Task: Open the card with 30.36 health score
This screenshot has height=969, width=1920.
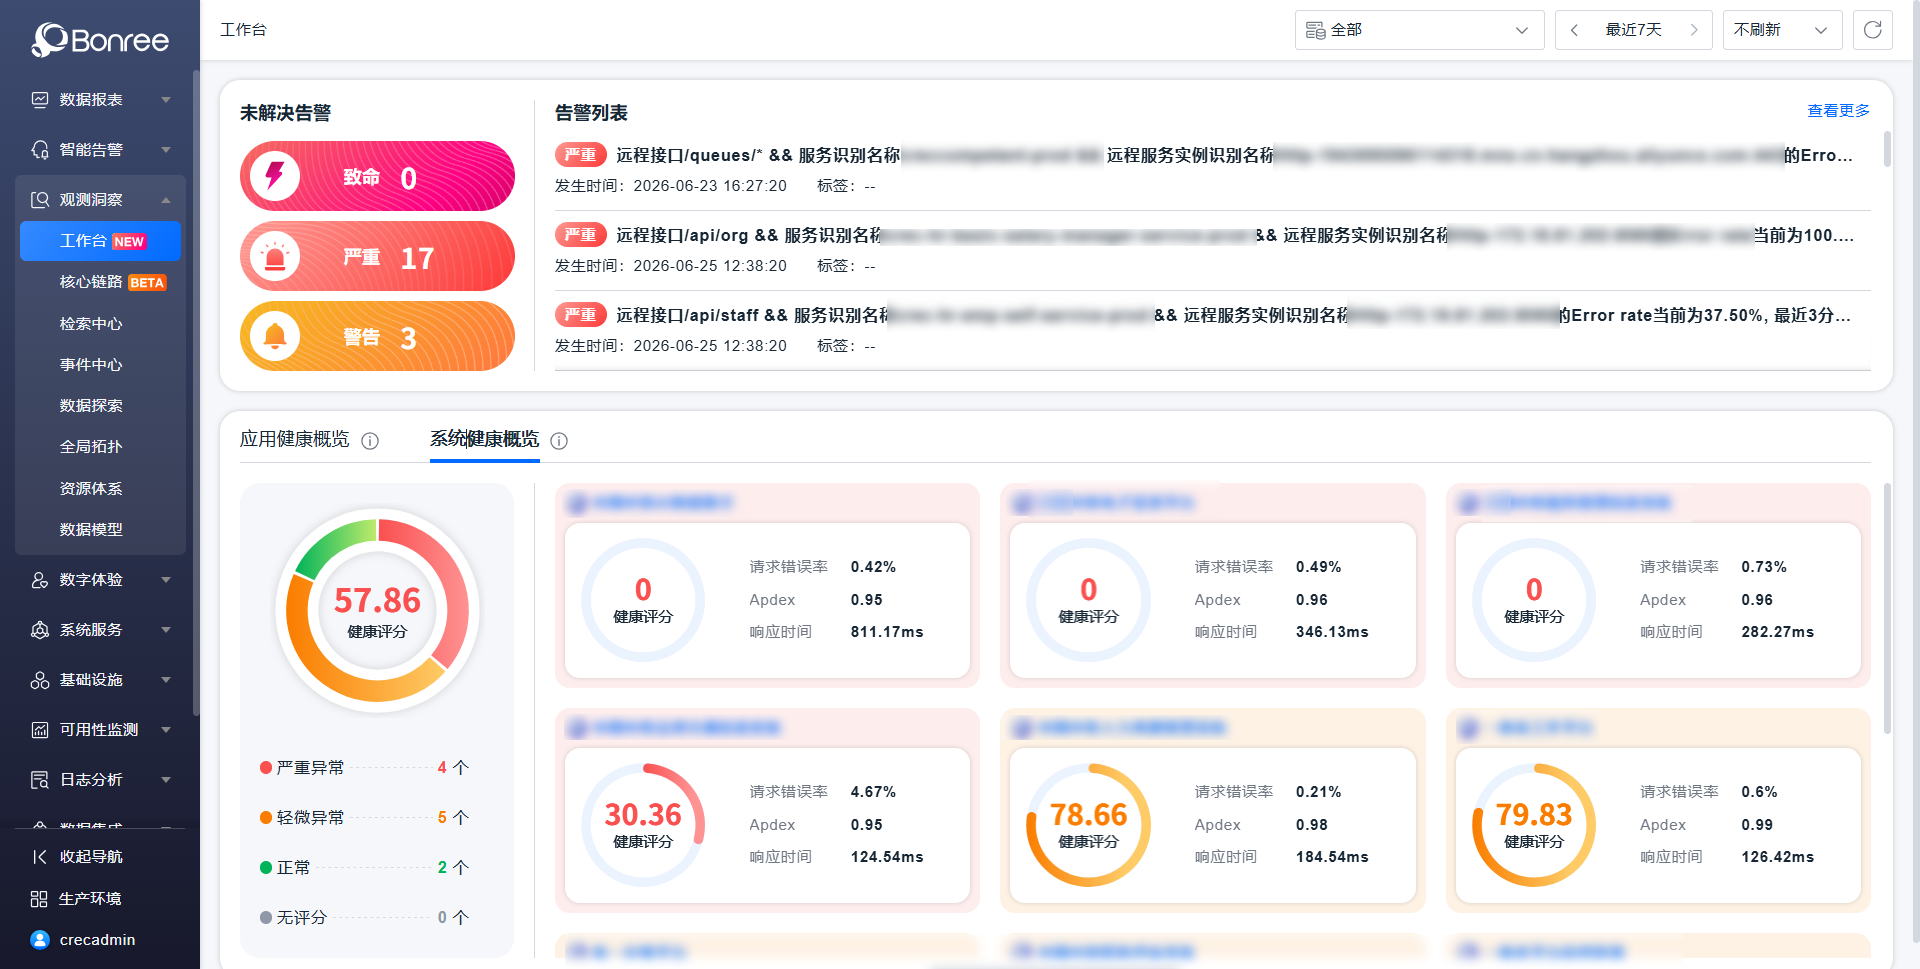Action: coord(767,810)
